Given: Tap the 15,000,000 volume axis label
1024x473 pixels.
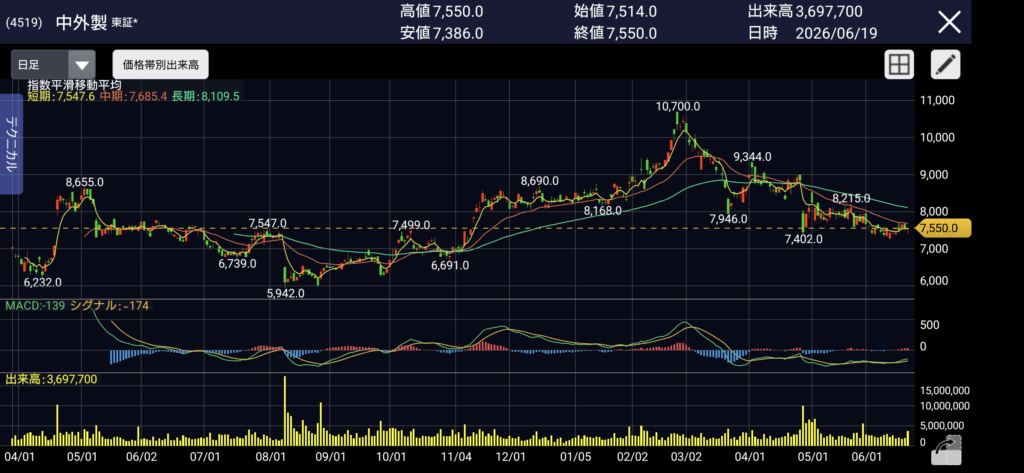Looking at the screenshot, I should click(x=944, y=391).
